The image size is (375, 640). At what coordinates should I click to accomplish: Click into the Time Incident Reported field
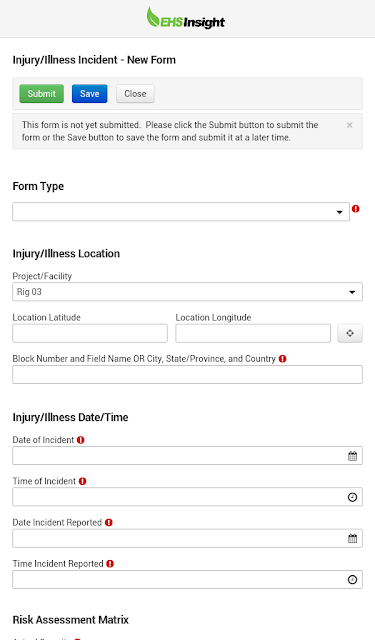(x=187, y=580)
